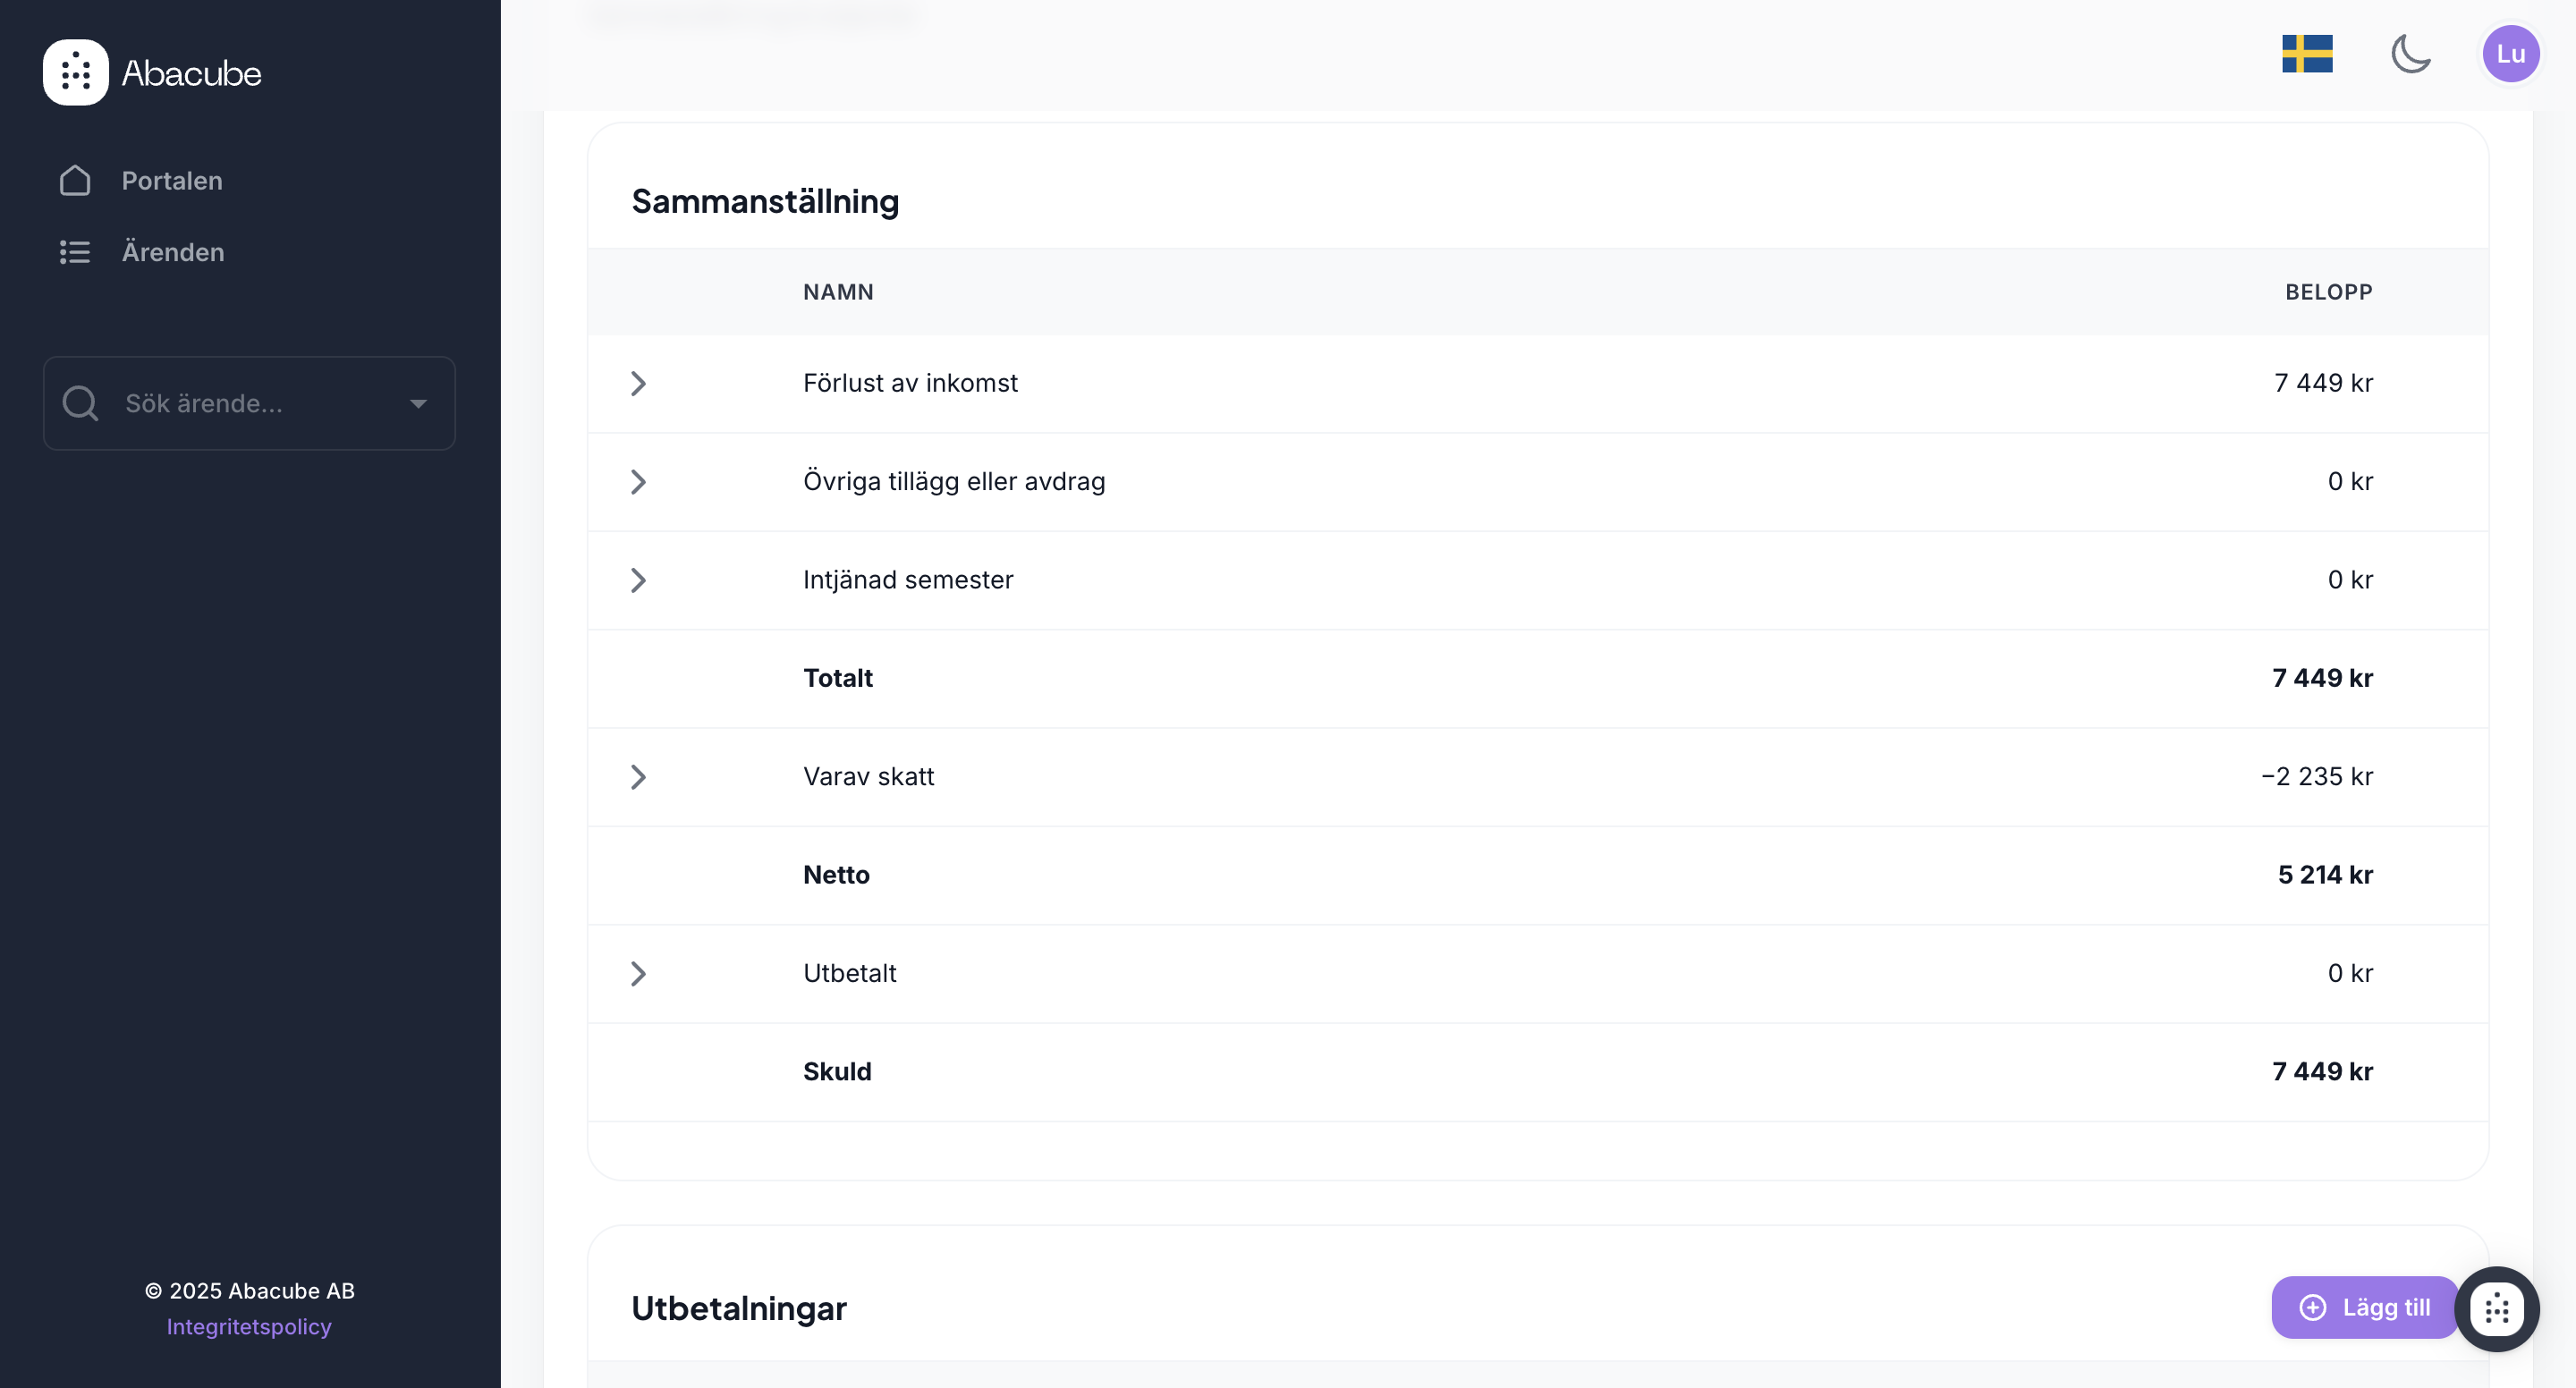Viewport: 2576px width, 1388px height.
Task: Open the Integritetspolicy link
Action: 249,1327
